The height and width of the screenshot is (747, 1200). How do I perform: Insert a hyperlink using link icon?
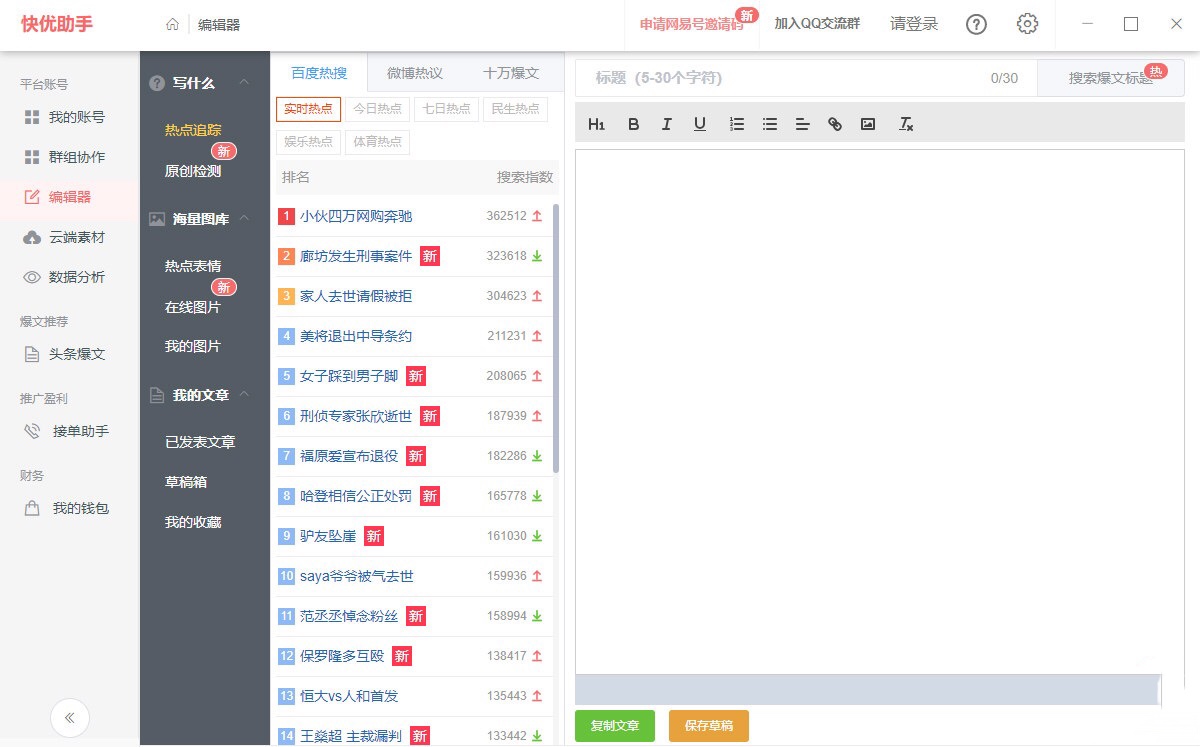[x=835, y=124]
